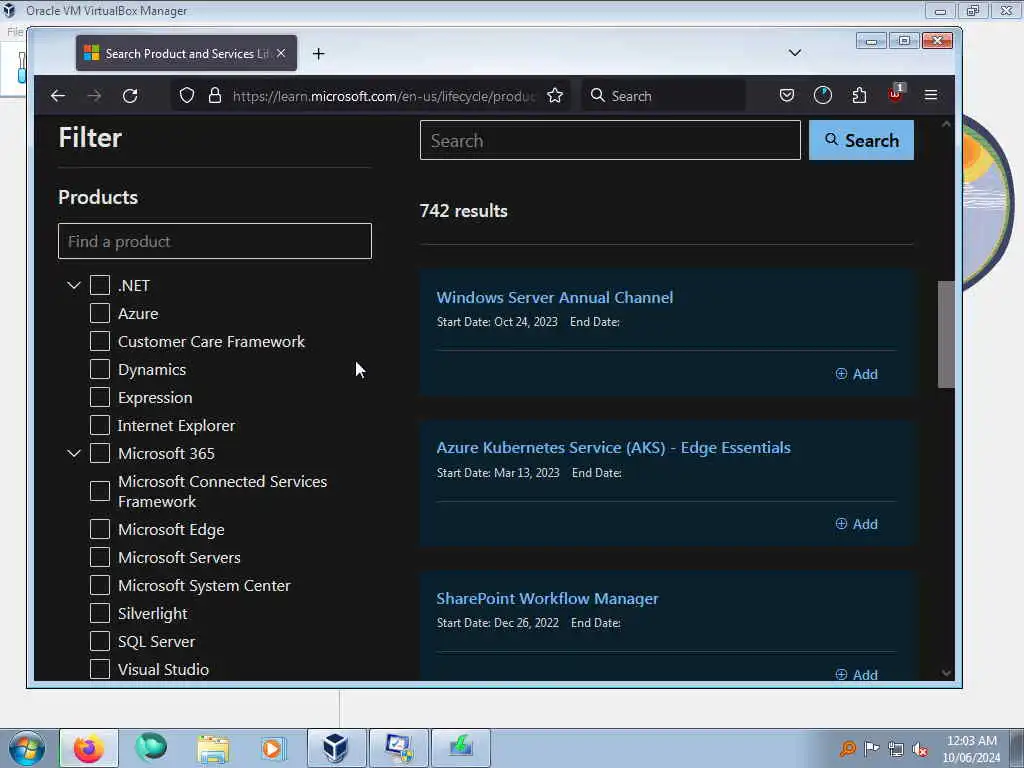Reload the page with the refresh icon
This screenshot has width=1024, height=768.
[130, 96]
